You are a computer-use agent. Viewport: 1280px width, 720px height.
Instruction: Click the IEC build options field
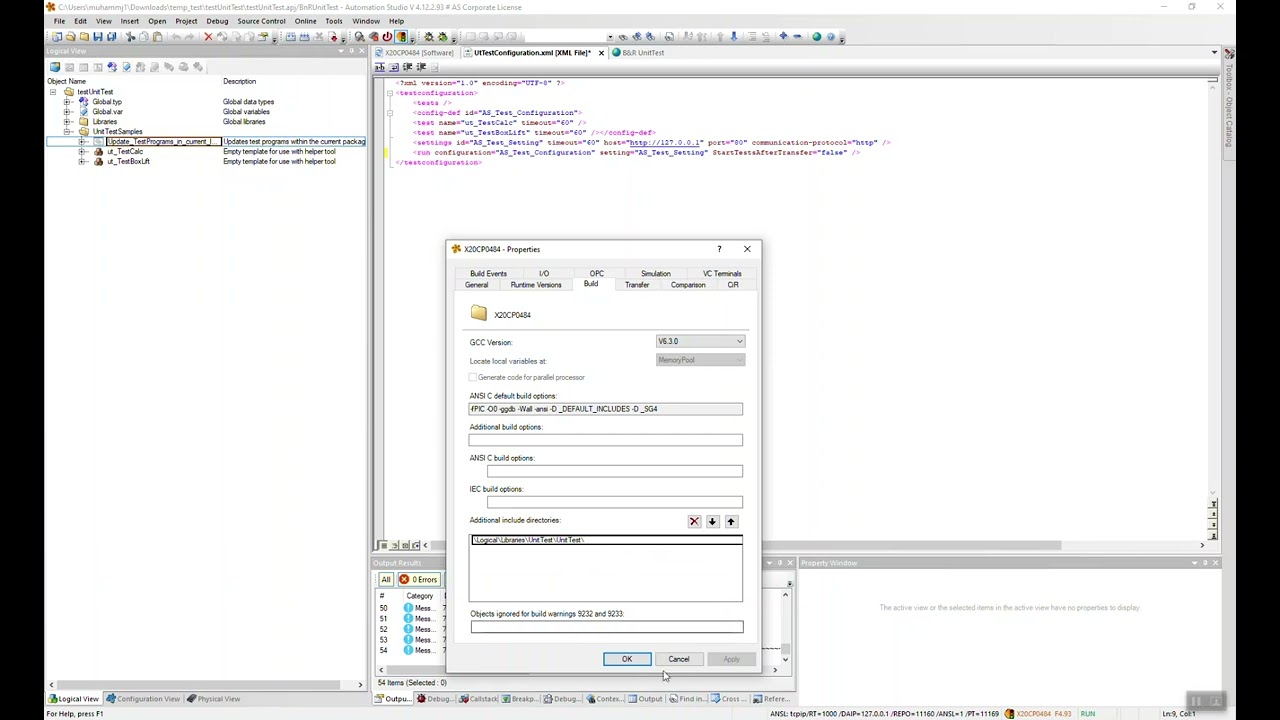click(x=615, y=502)
